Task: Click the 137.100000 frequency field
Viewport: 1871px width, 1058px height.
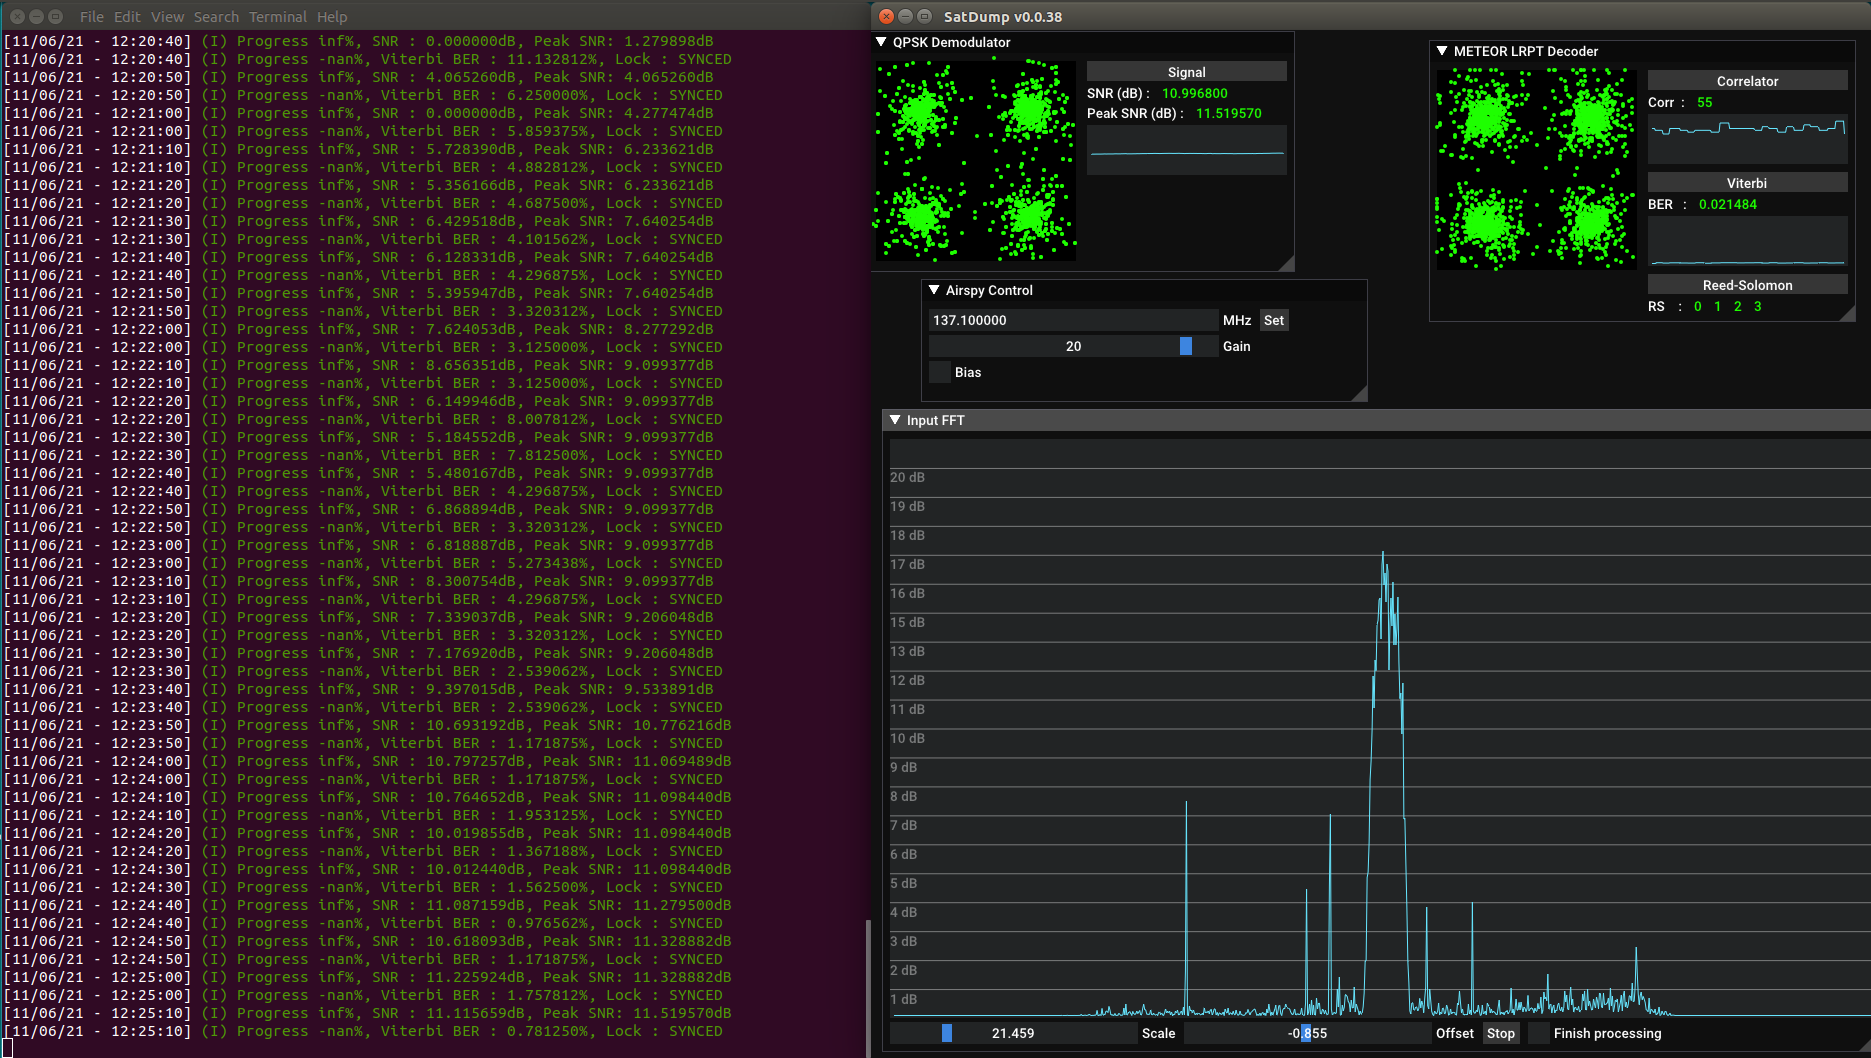Action: click(1070, 320)
